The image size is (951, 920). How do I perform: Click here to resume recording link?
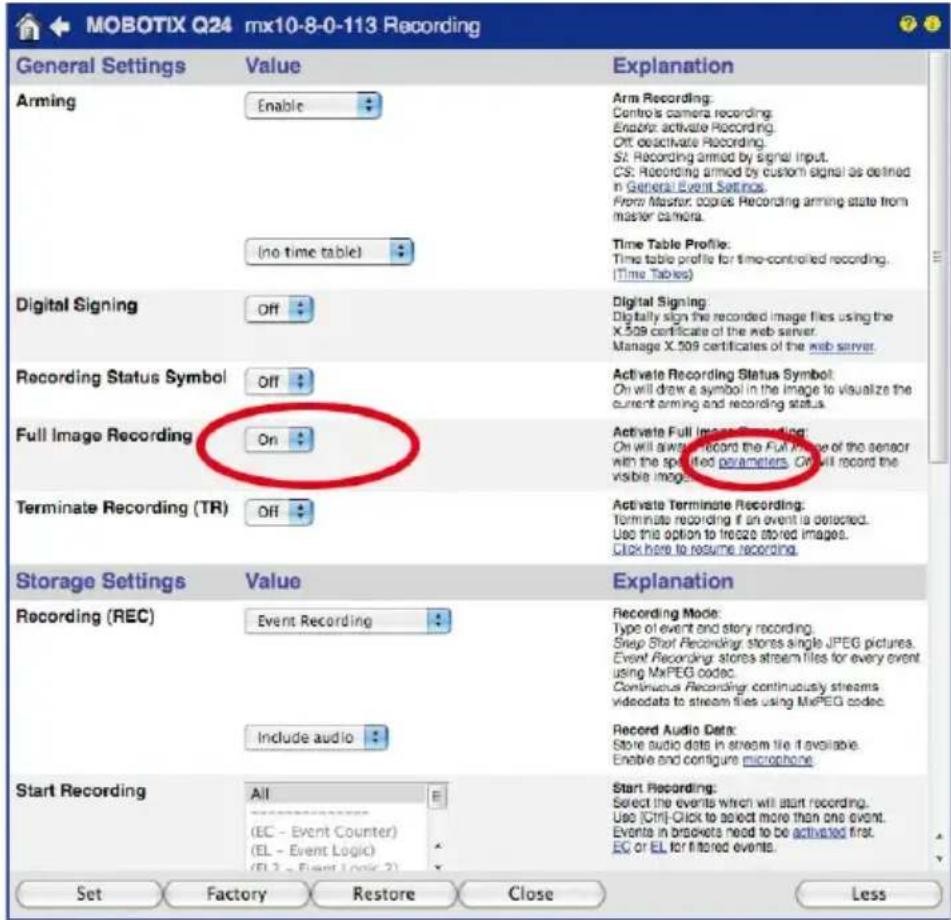(704, 549)
